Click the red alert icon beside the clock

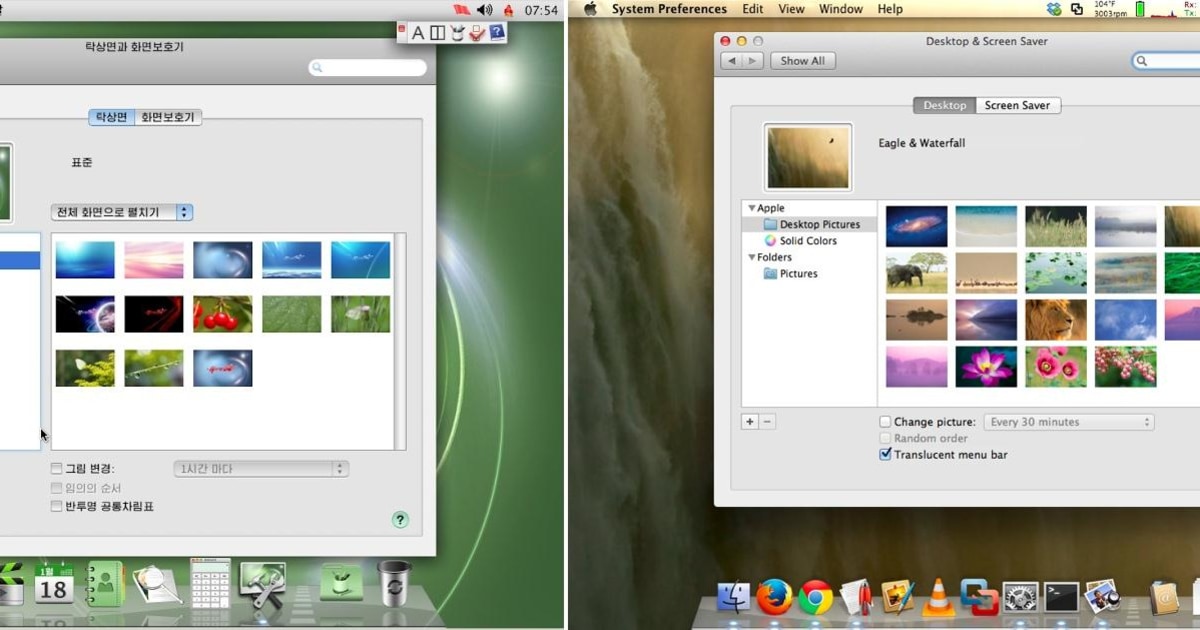pyautogui.click(x=508, y=10)
